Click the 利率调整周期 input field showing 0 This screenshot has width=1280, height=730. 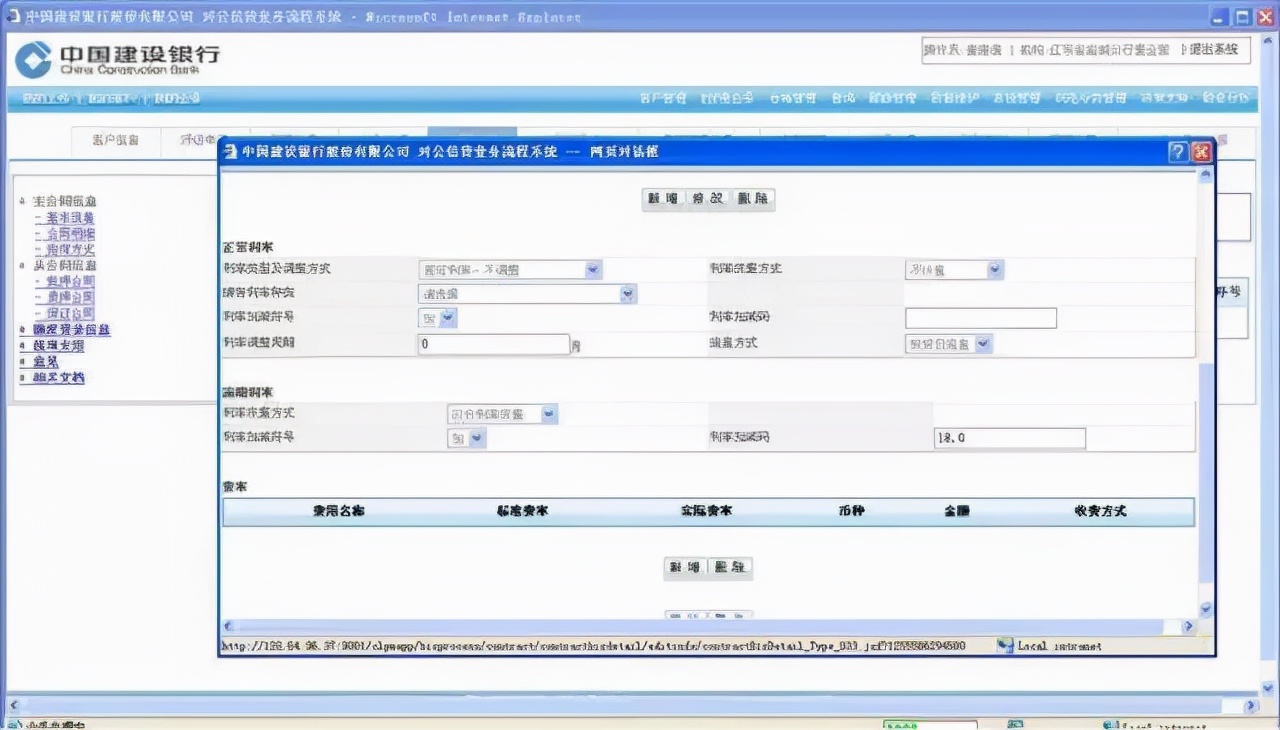(x=493, y=344)
